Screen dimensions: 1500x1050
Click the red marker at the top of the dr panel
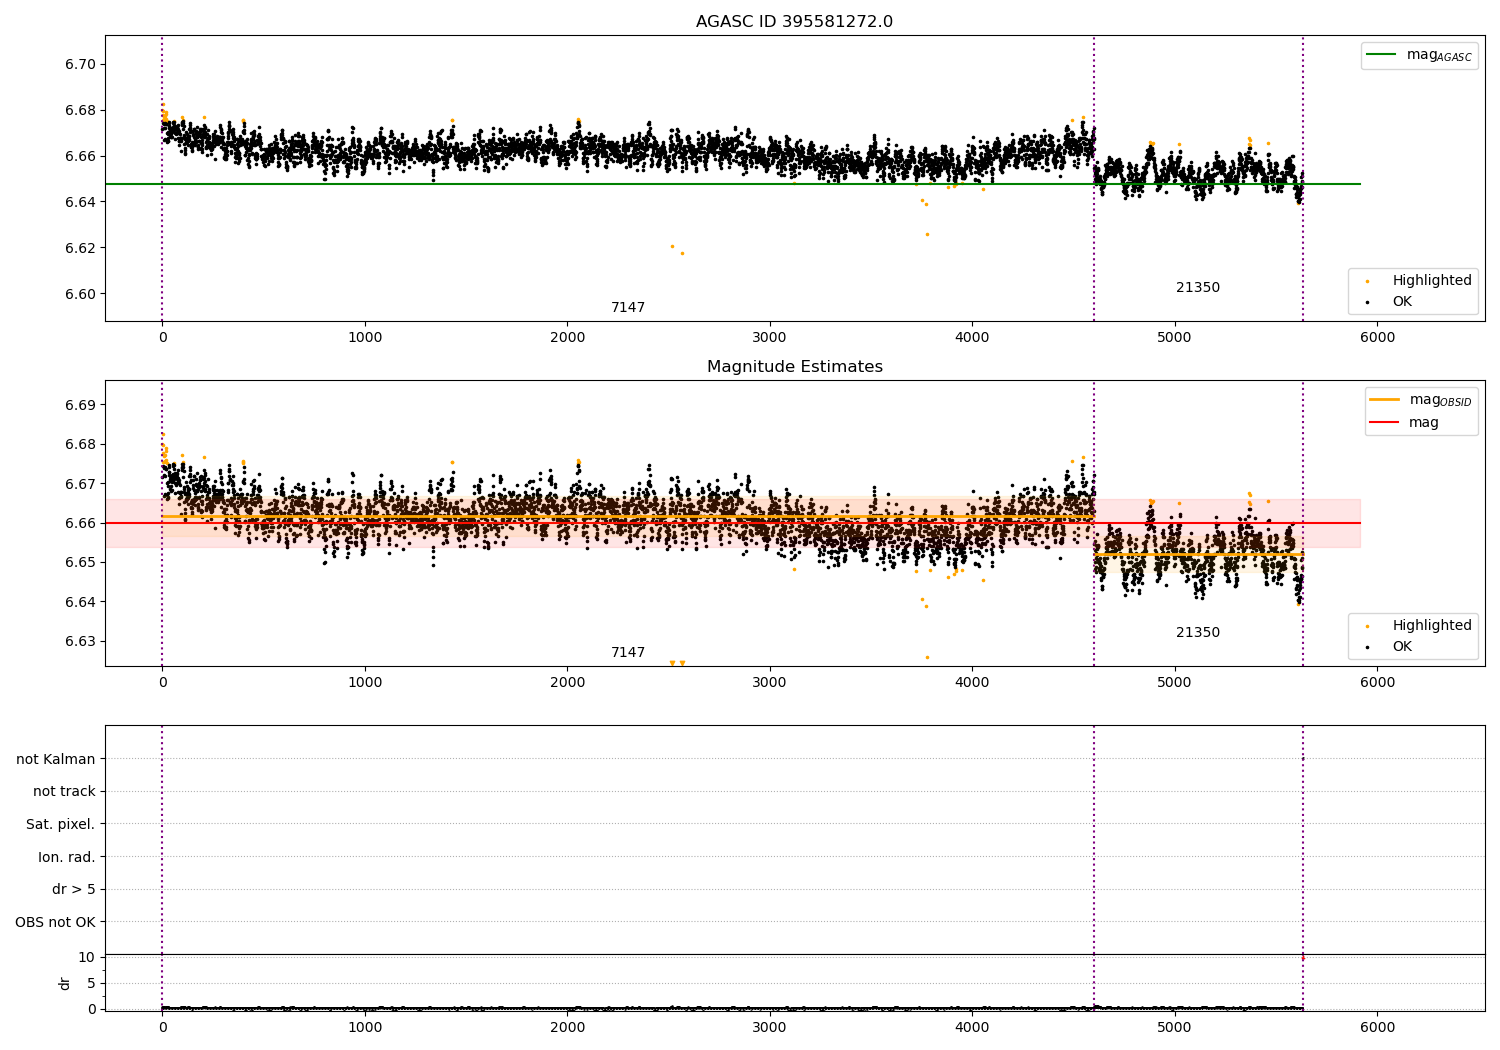click(1302, 958)
